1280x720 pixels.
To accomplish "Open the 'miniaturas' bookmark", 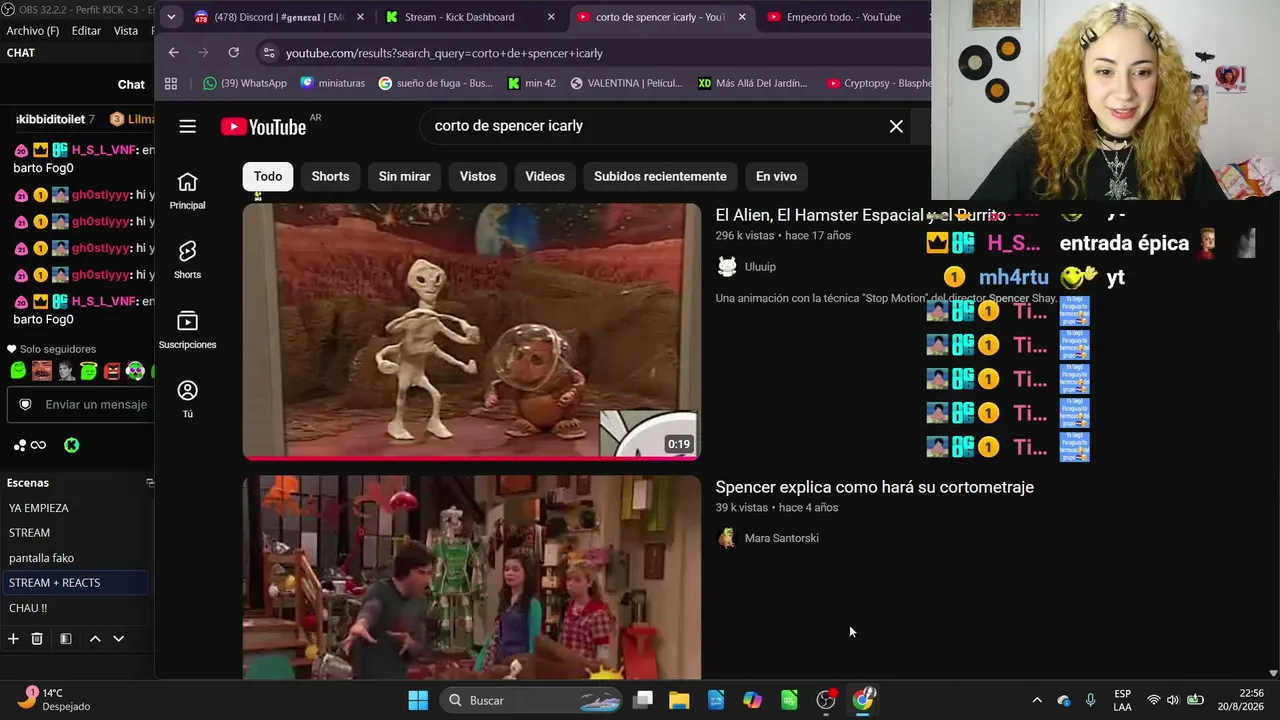I will (333, 83).
